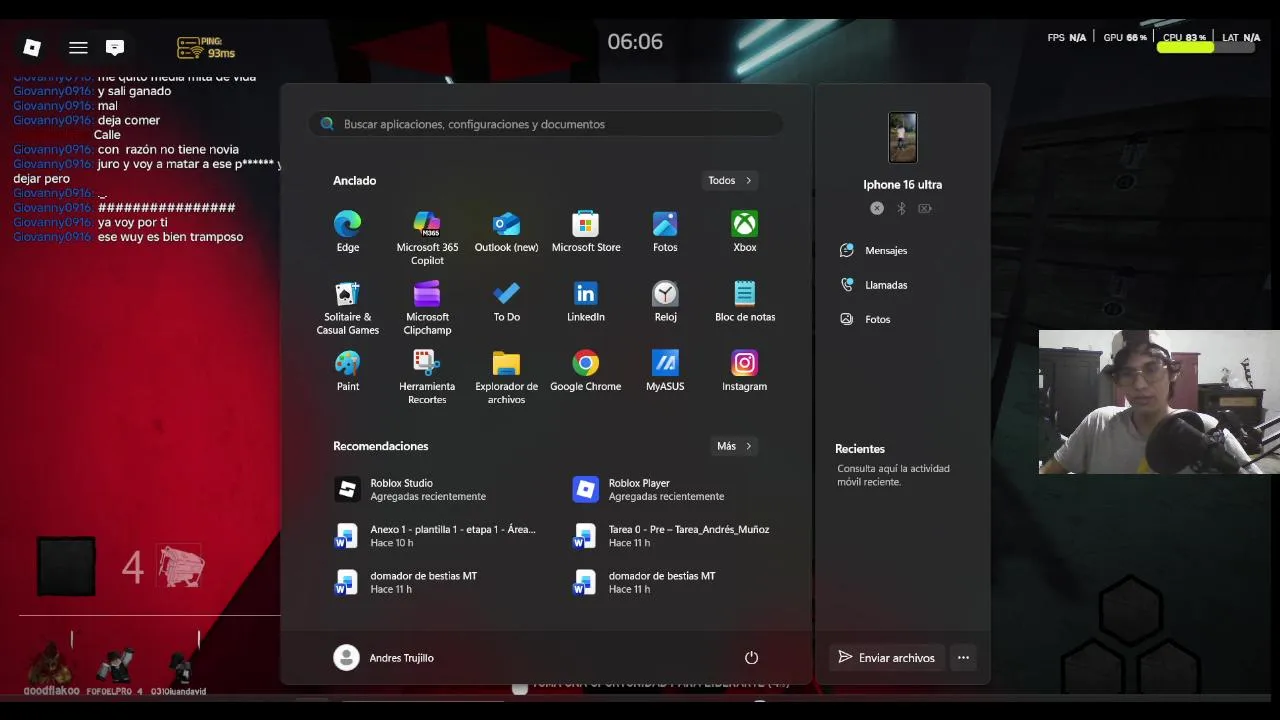Click the power button icon

pyautogui.click(x=752, y=657)
